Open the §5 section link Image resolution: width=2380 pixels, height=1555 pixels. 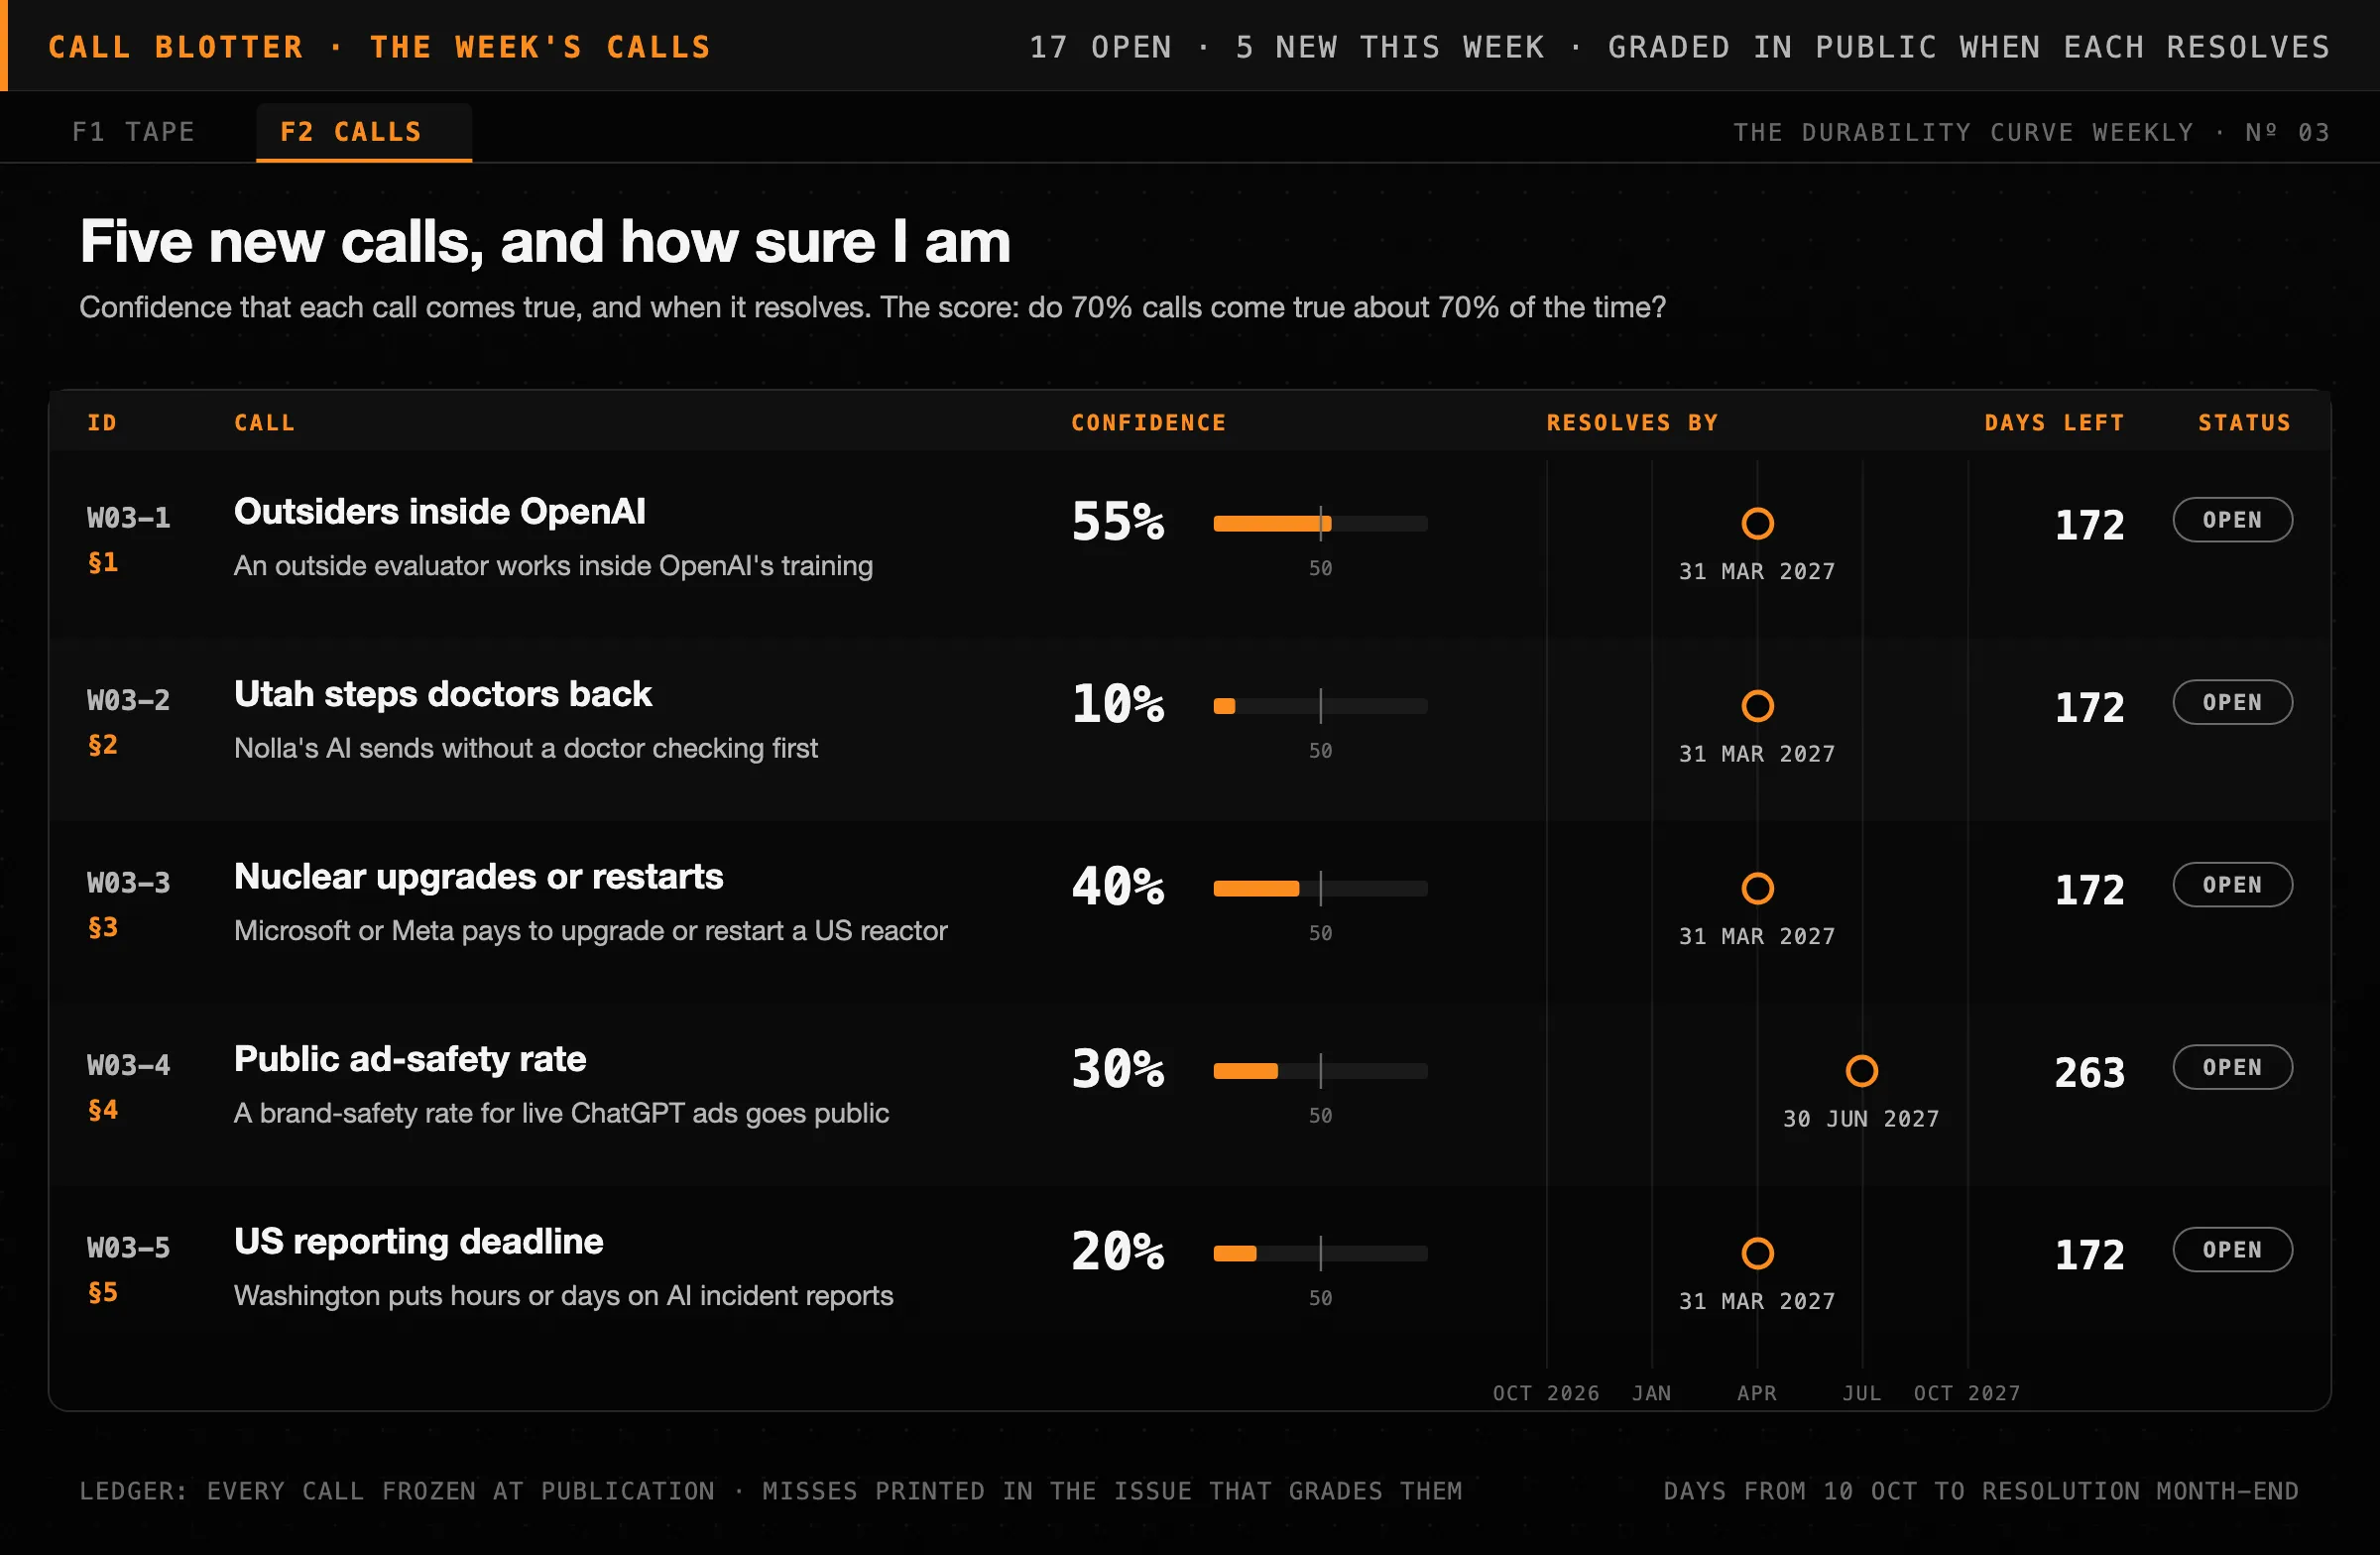pyautogui.click(x=103, y=1292)
